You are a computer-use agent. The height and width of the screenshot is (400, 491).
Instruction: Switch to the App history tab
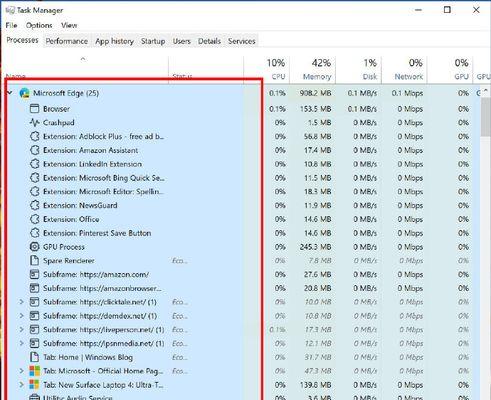(114, 41)
